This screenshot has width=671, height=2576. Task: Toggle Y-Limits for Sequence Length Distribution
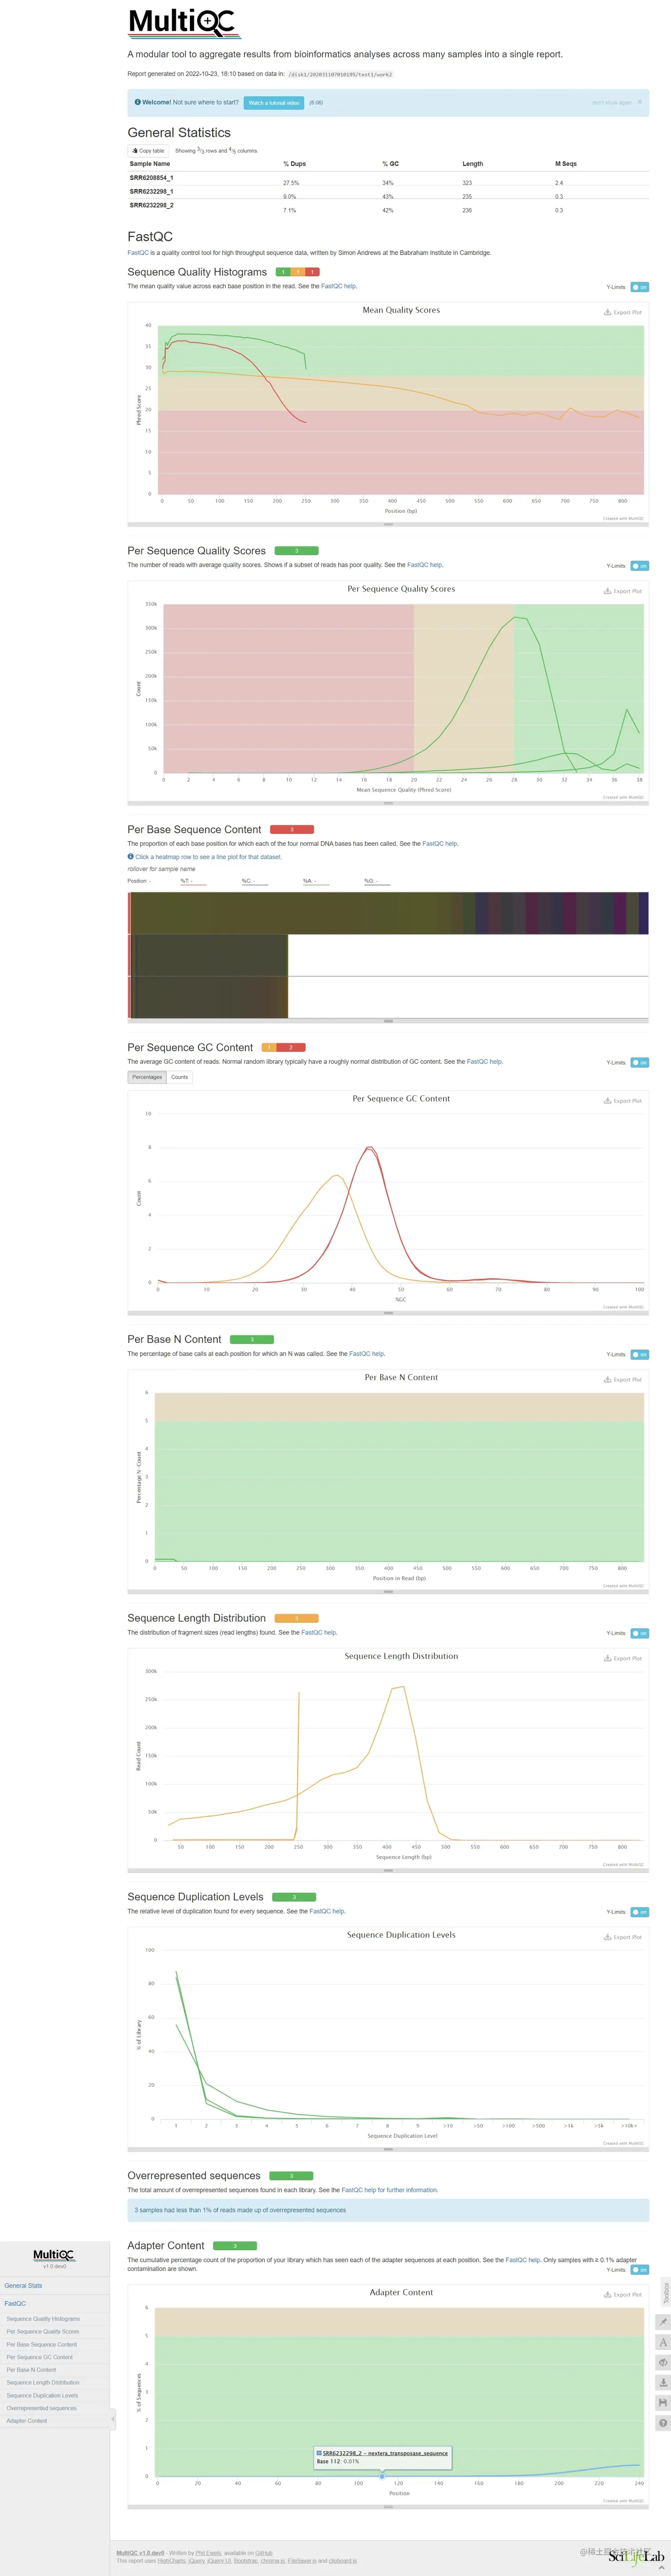point(640,1633)
